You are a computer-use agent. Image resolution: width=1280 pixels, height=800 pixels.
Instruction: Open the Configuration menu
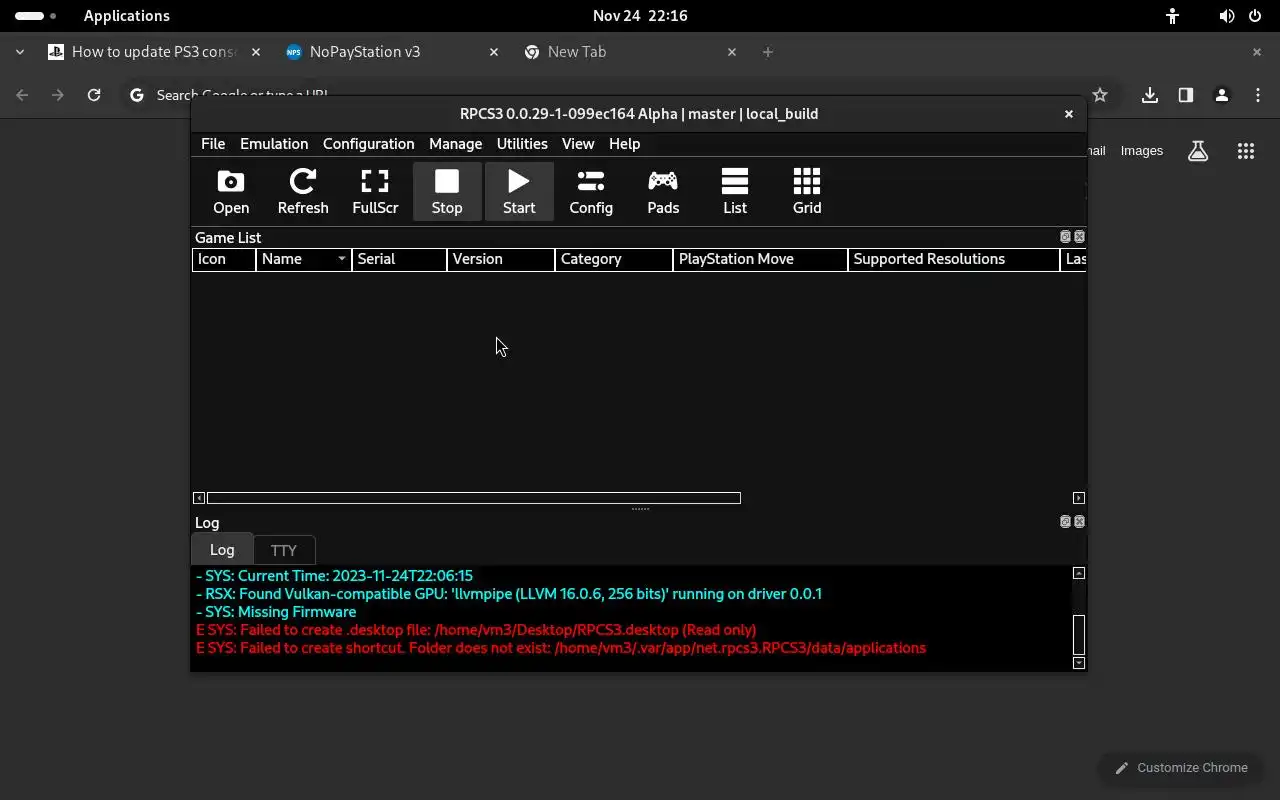[x=368, y=144]
